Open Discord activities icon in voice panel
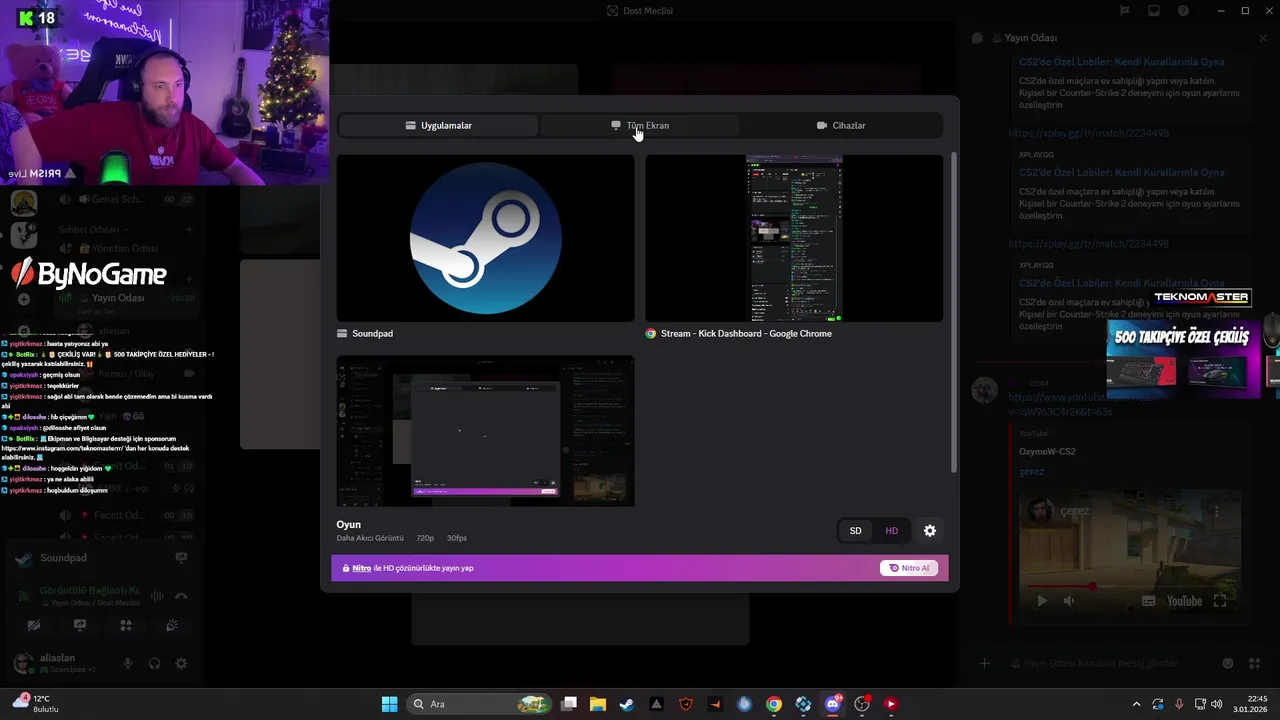 click(x=126, y=626)
